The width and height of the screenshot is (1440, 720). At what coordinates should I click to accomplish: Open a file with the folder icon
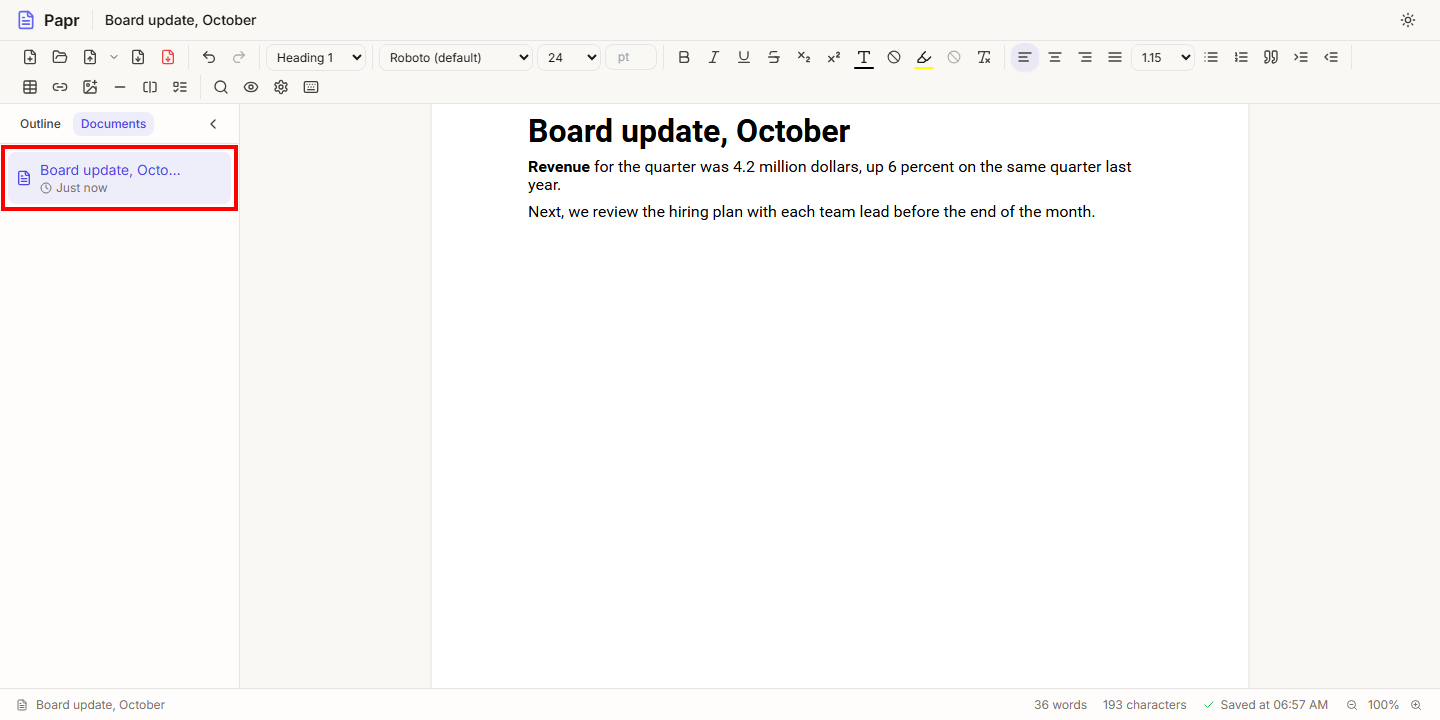[60, 57]
